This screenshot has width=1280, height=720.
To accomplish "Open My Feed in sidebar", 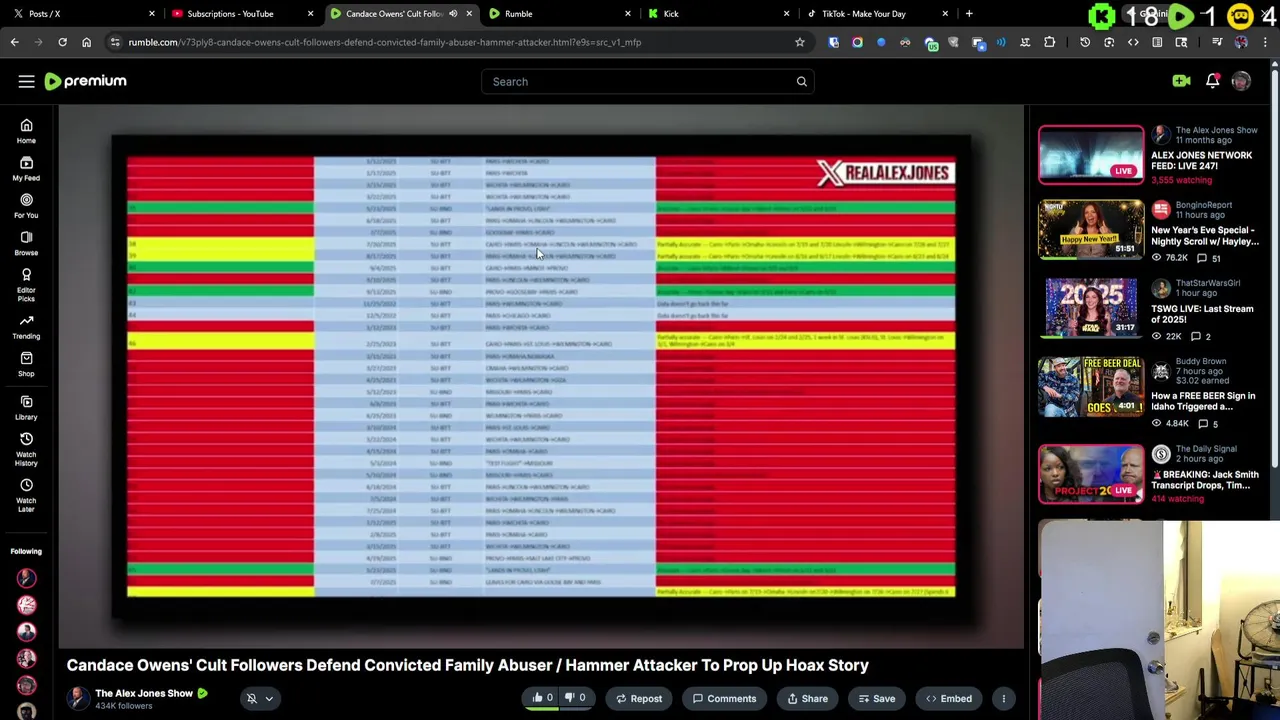I will coord(26,168).
